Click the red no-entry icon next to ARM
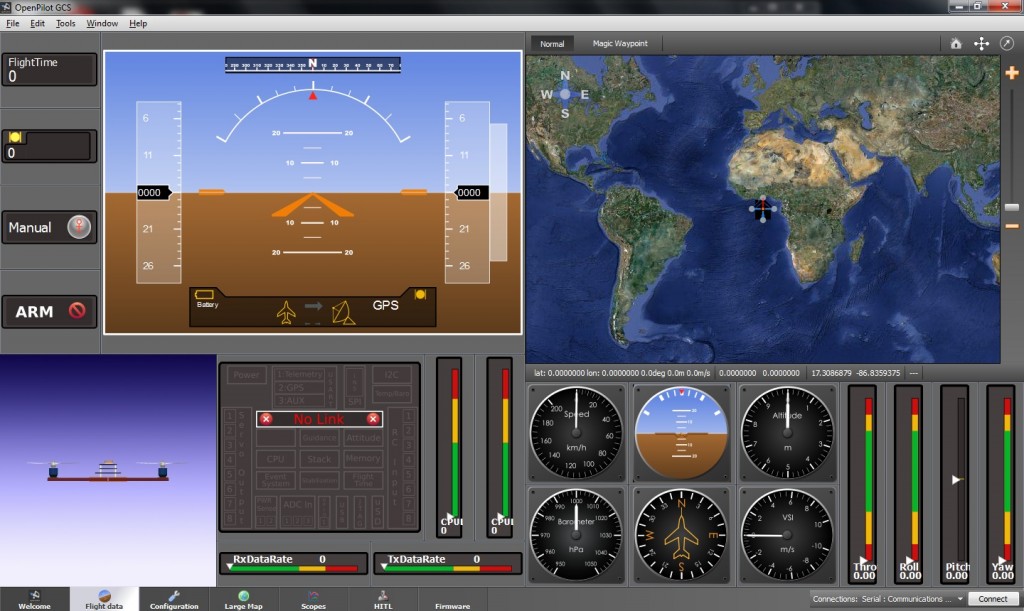Viewport: 1024px width, 611px height. point(77,311)
